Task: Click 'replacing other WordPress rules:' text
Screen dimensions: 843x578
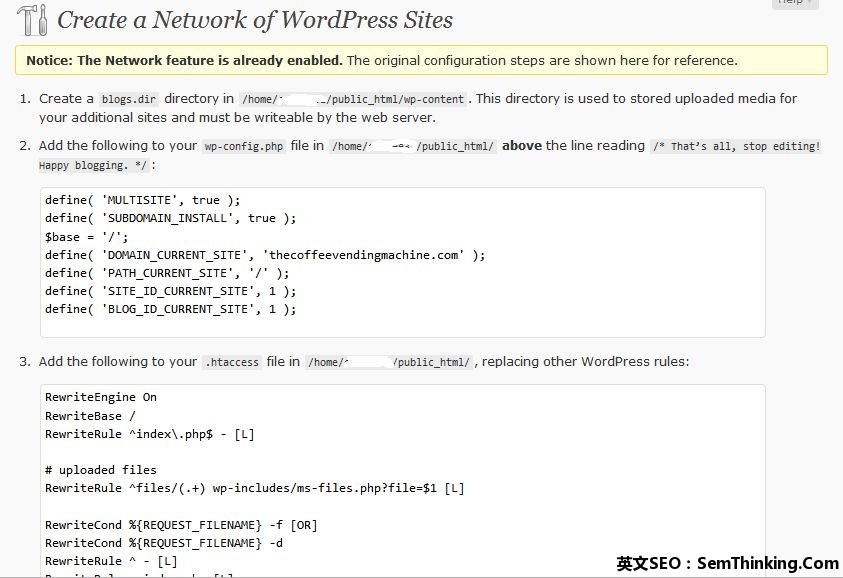Action: [585, 361]
